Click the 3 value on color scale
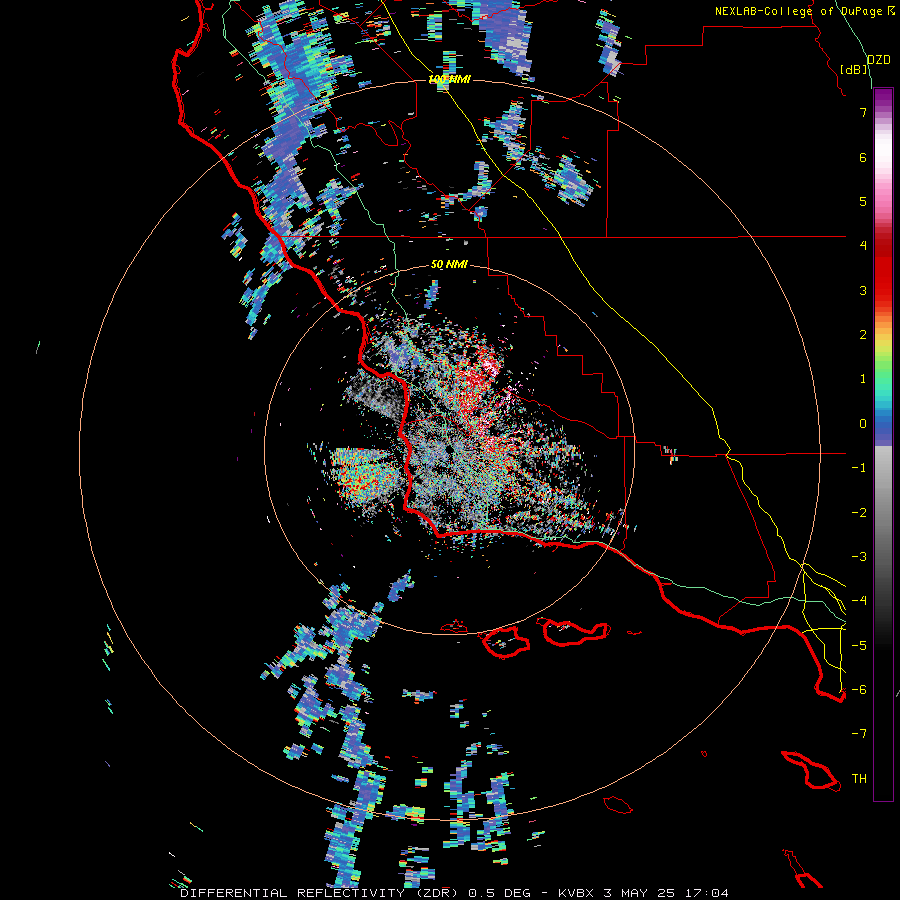Screen dimensions: 900x900 click(x=863, y=290)
